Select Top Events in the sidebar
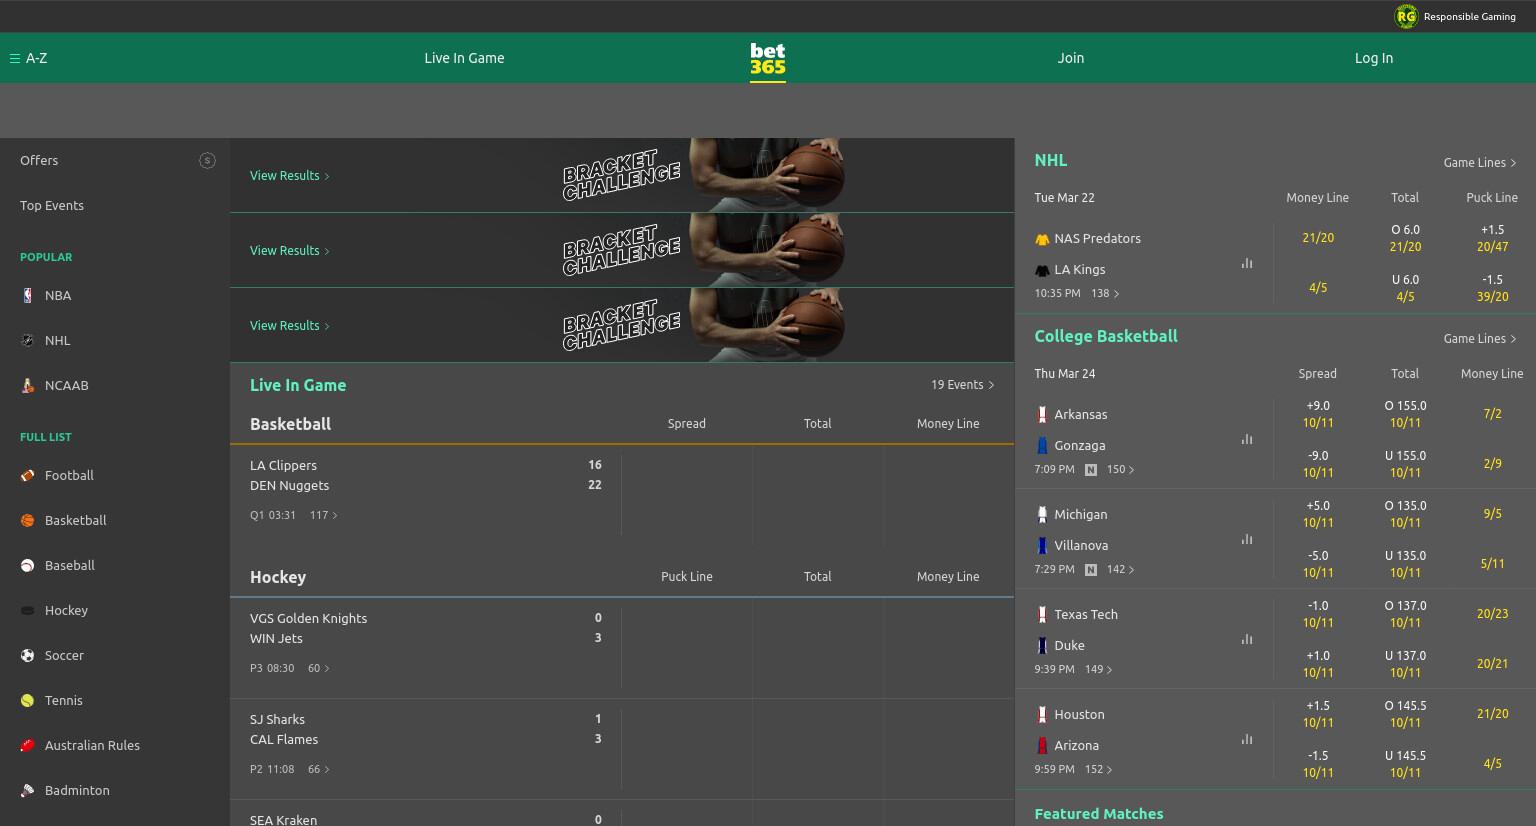The height and width of the screenshot is (826, 1536). [x=52, y=206]
